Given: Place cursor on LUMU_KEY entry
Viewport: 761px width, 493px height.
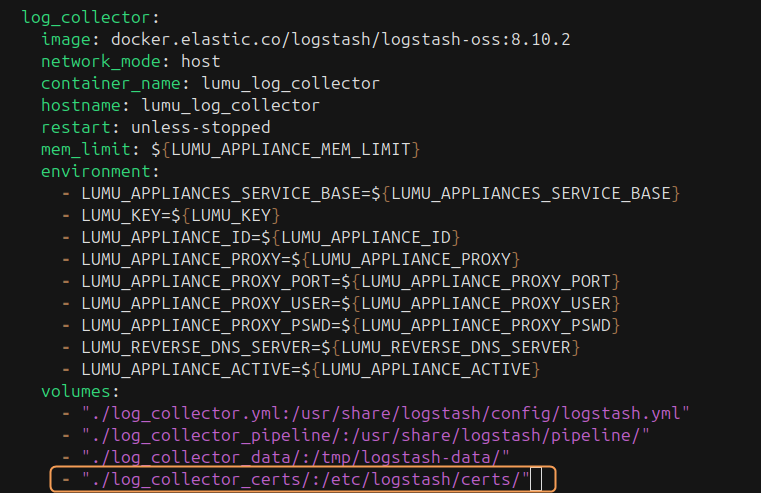Looking at the screenshot, I should pos(180,215).
